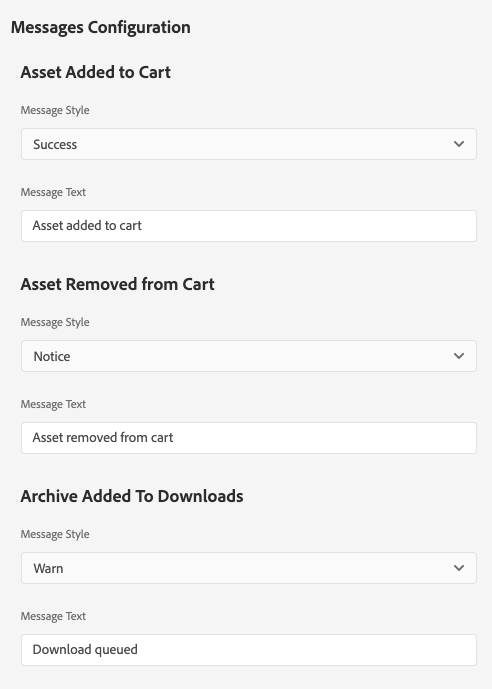This screenshot has height=689, width=492.
Task: Click the chevron arrow on the Success dropdown
Action: [459, 144]
